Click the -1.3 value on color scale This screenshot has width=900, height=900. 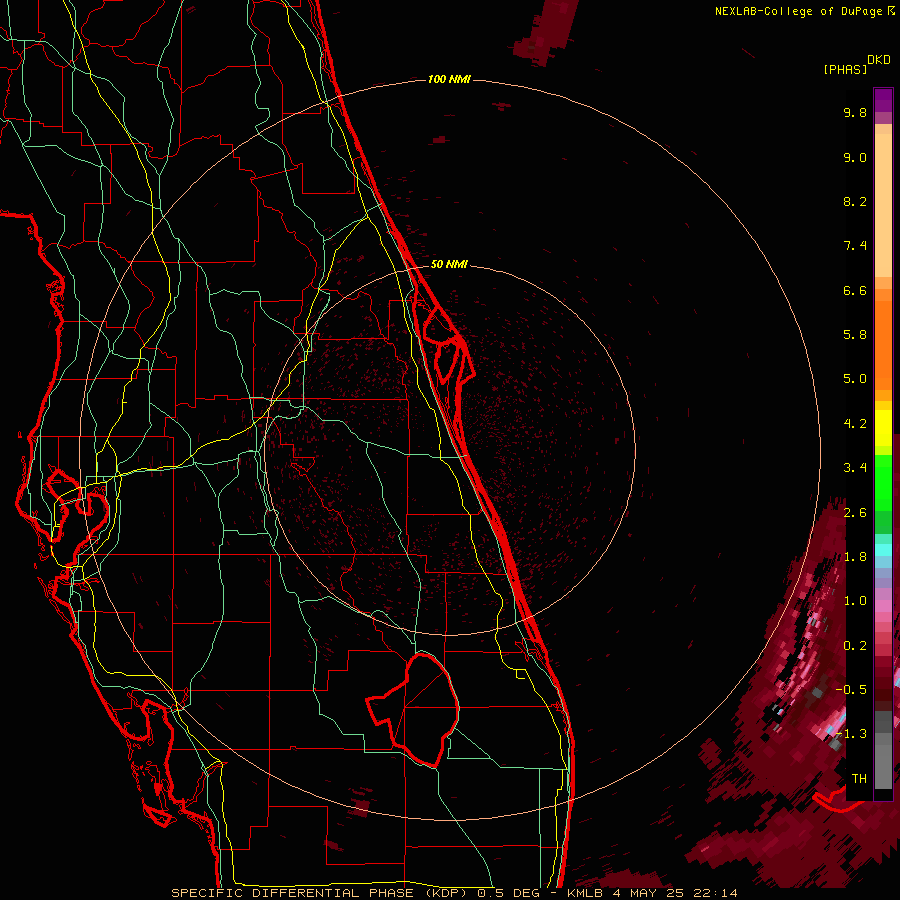[x=851, y=734]
